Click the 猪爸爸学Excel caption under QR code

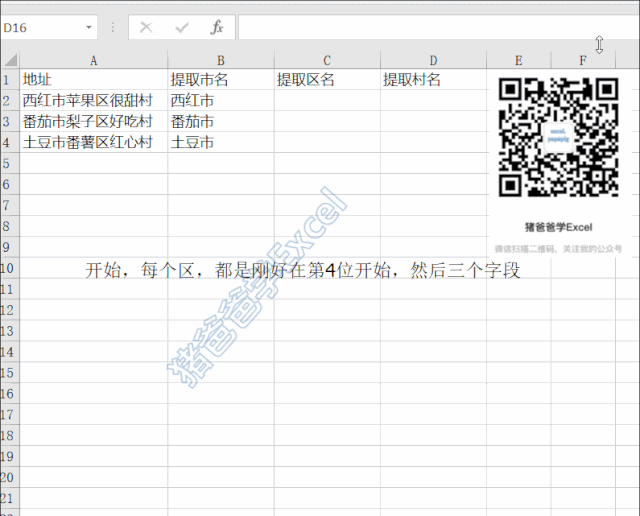[558, 227]
